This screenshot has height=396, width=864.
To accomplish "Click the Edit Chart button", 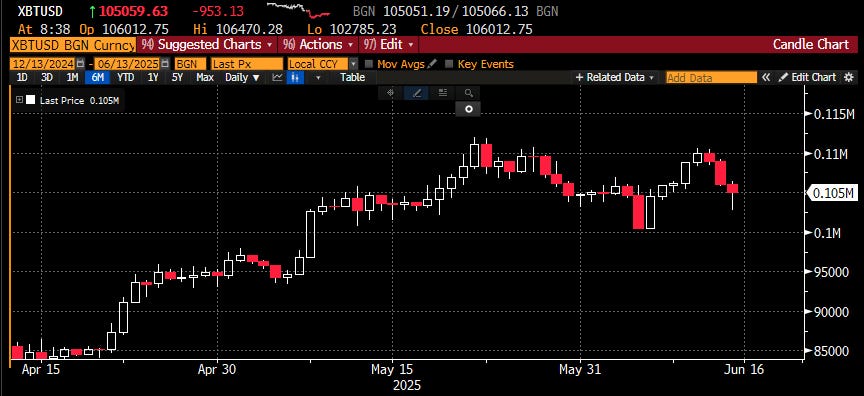I will [x=807, y=78].
